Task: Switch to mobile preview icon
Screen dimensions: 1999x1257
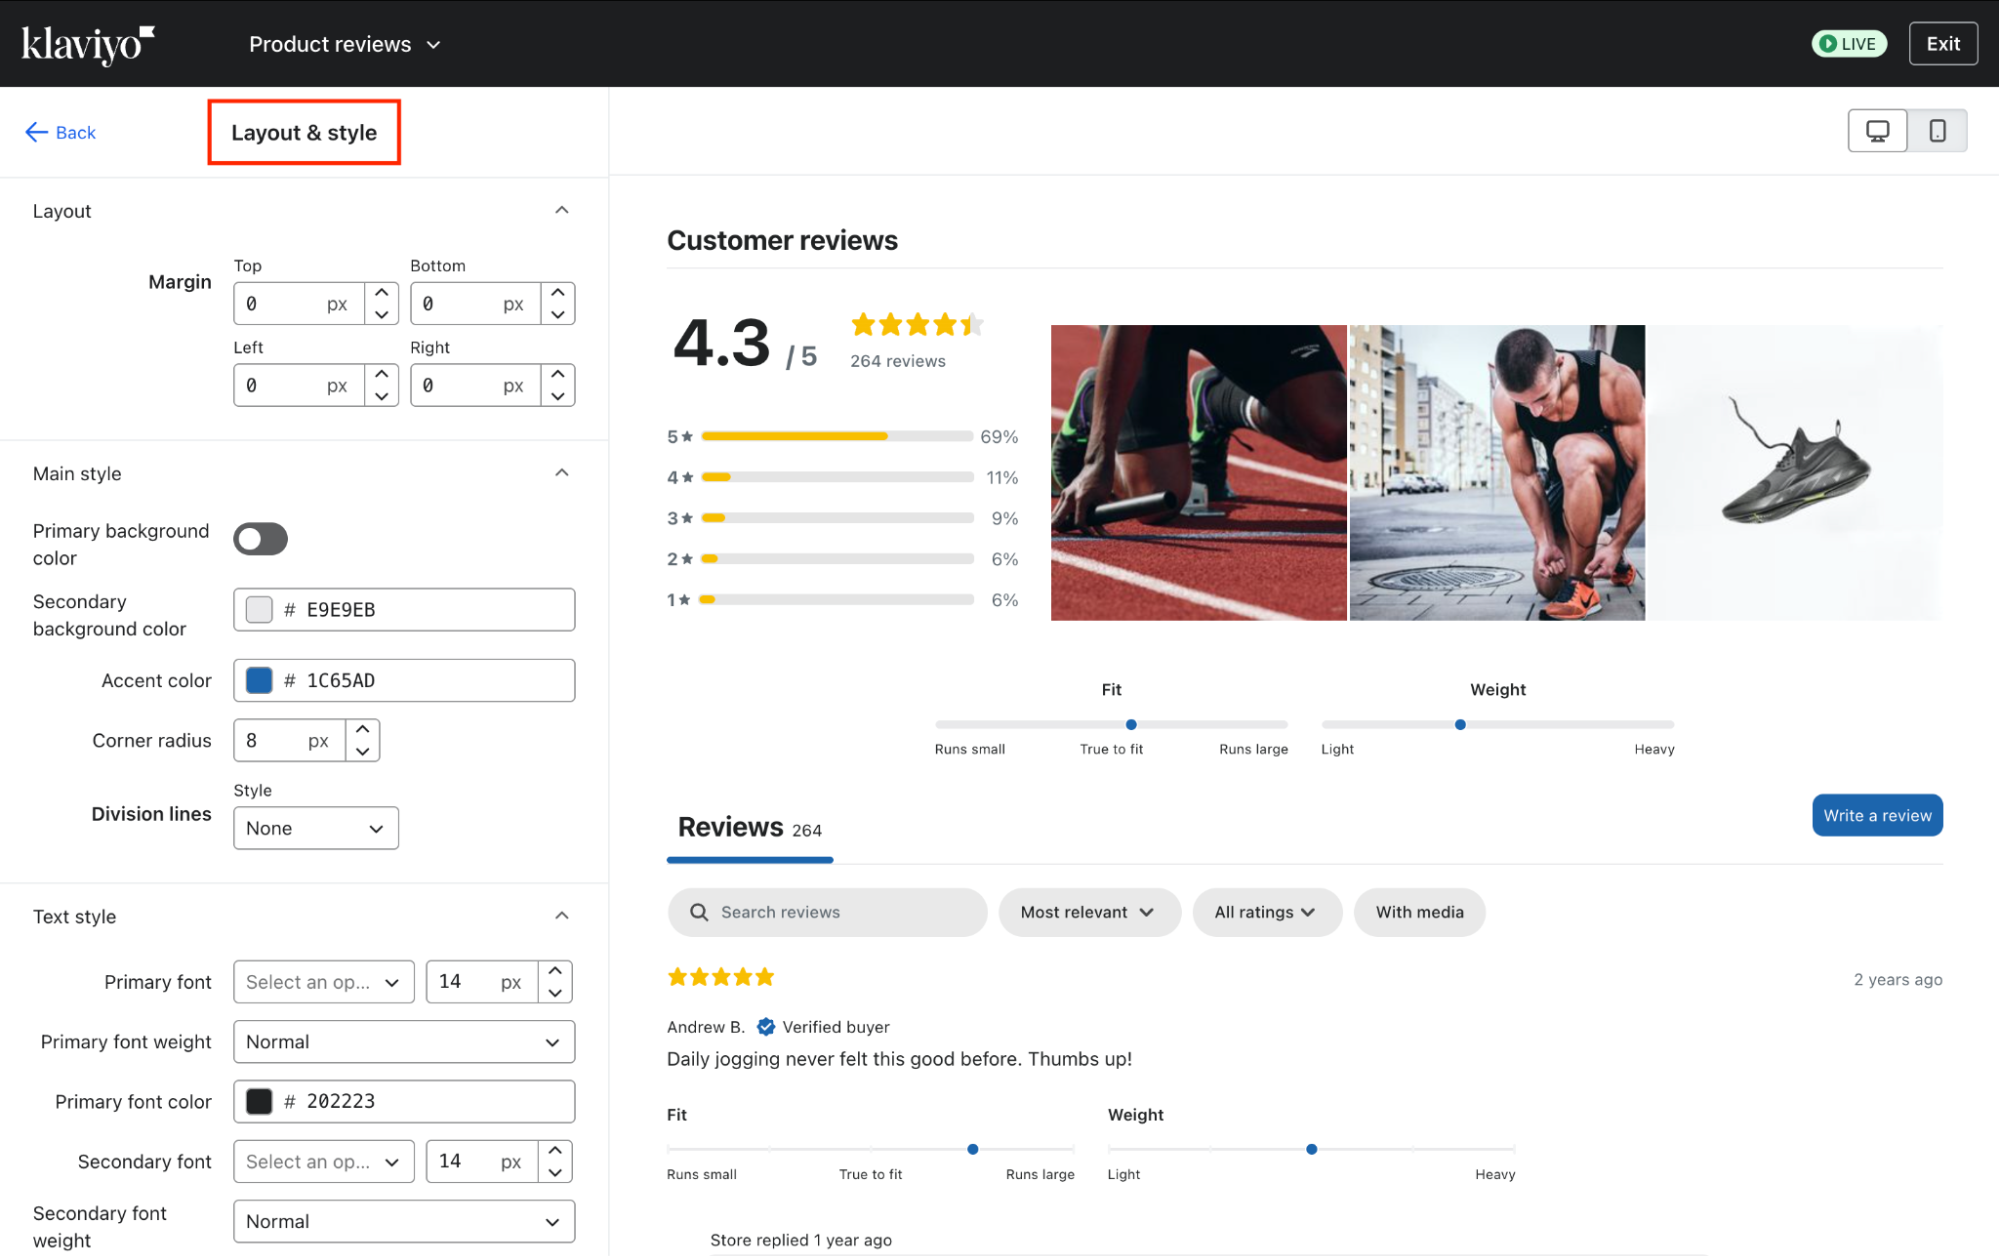Action: [1937, 131]
